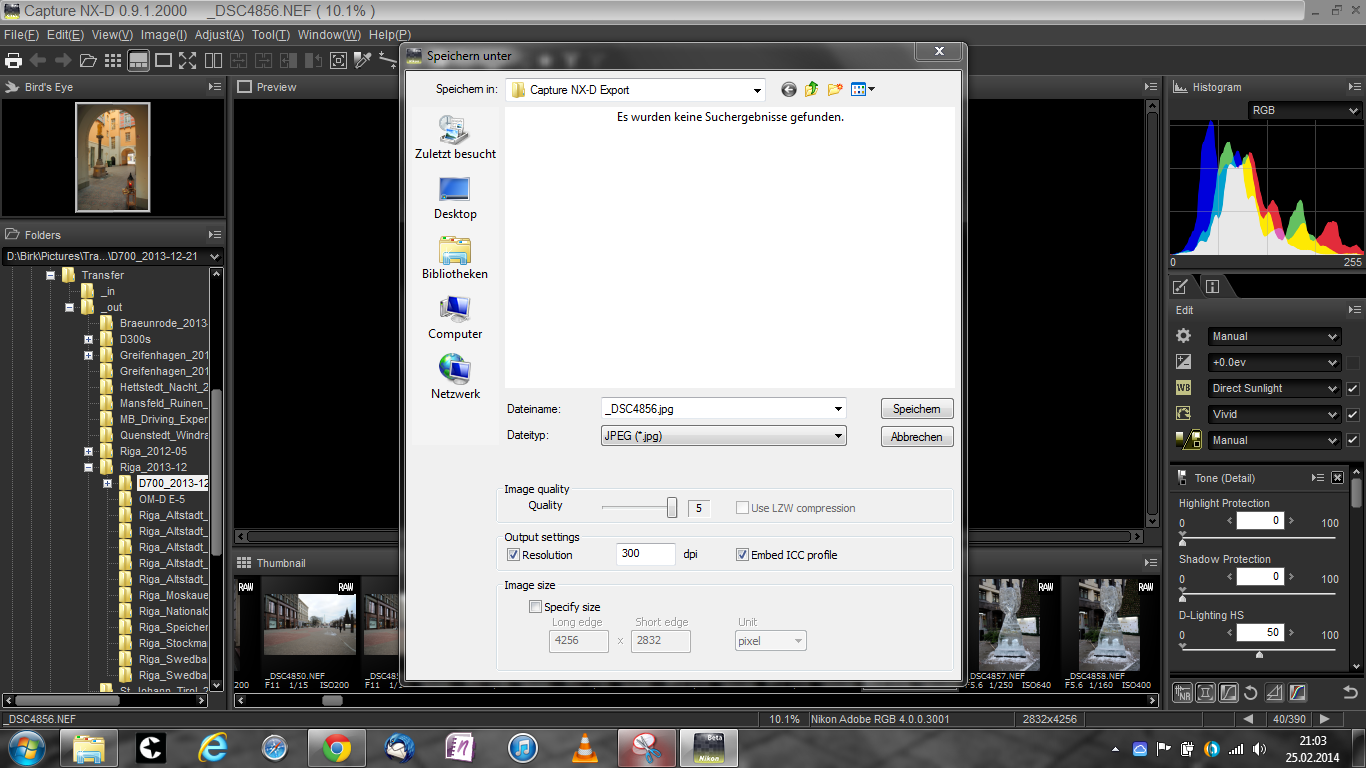
Task: Select the side-by-side compare view icon
Action: (213, 60)
